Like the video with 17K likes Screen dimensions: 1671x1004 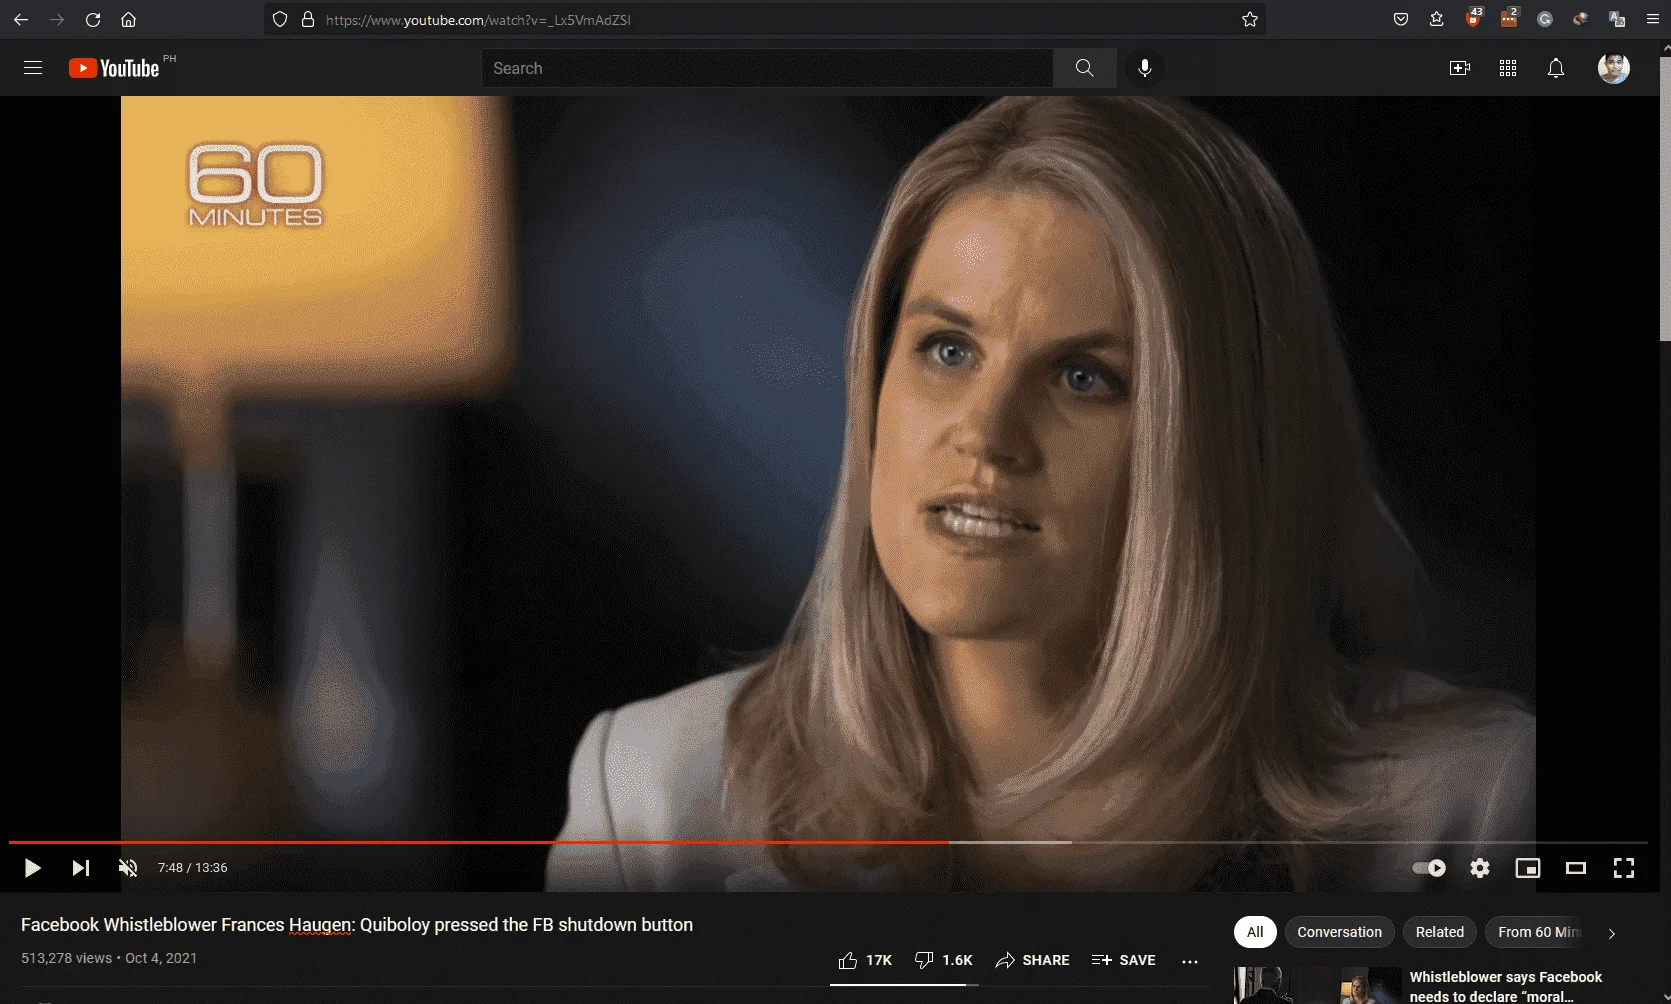[865, 960]
